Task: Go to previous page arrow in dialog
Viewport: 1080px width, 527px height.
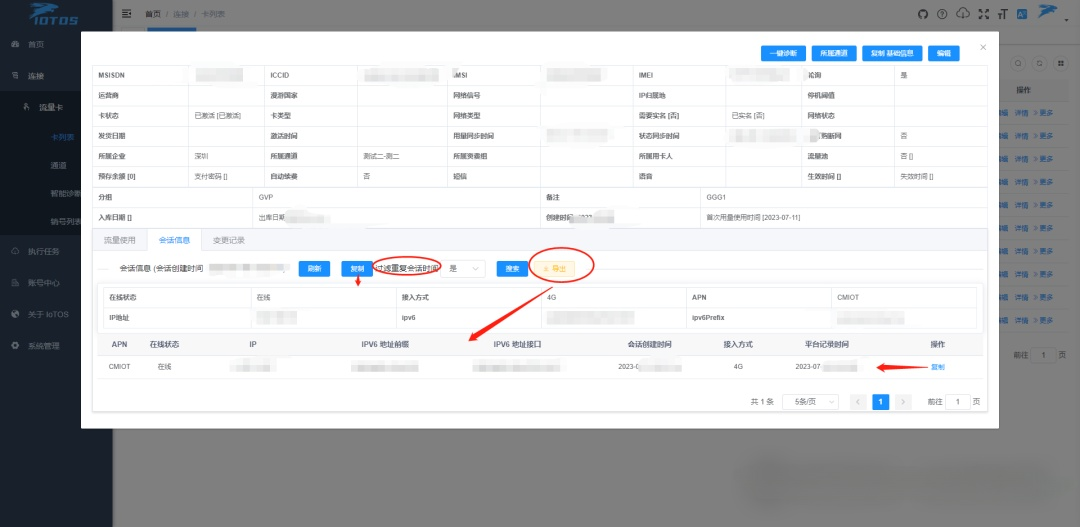Action: [x=858, y=402]
